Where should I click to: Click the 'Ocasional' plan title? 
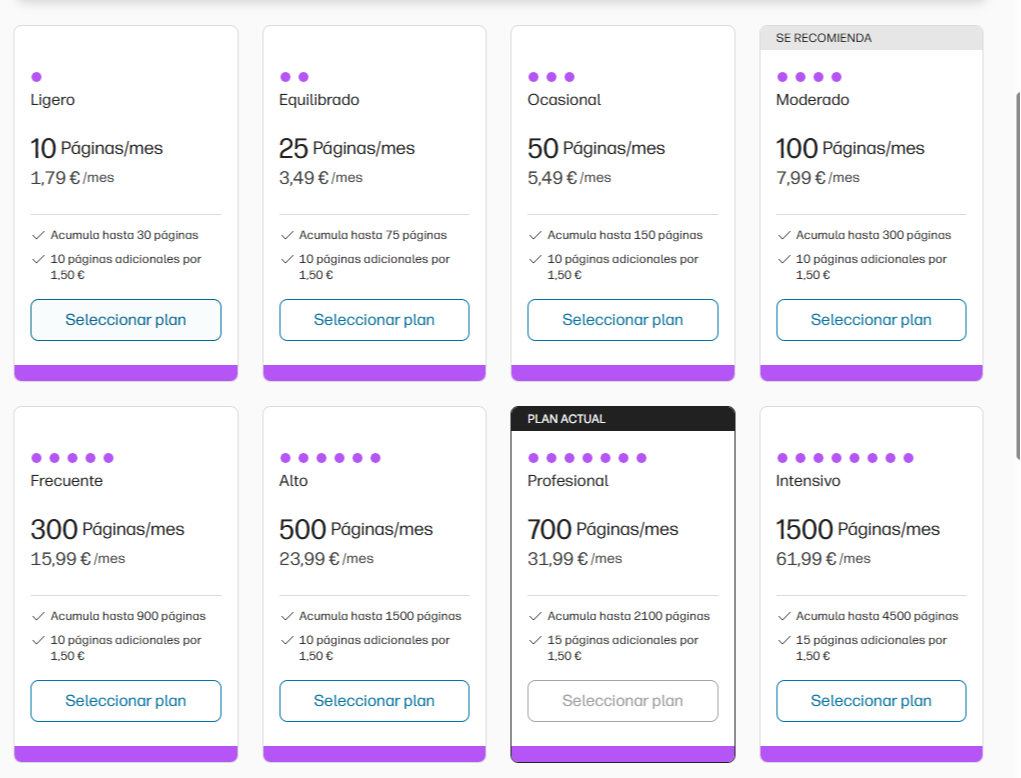564,100
